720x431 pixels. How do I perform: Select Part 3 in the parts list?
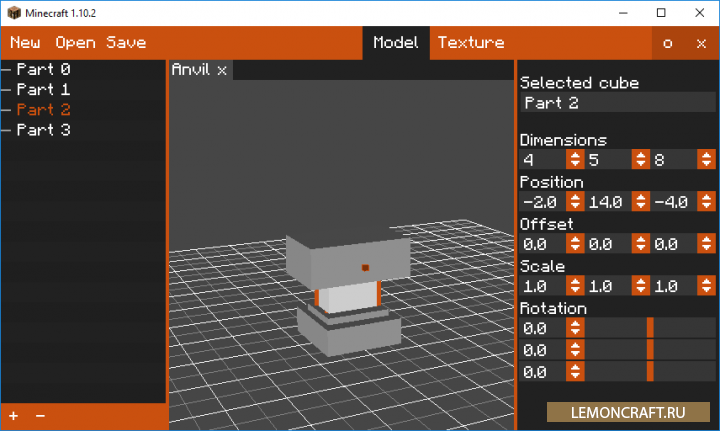[x=43, y=130]
